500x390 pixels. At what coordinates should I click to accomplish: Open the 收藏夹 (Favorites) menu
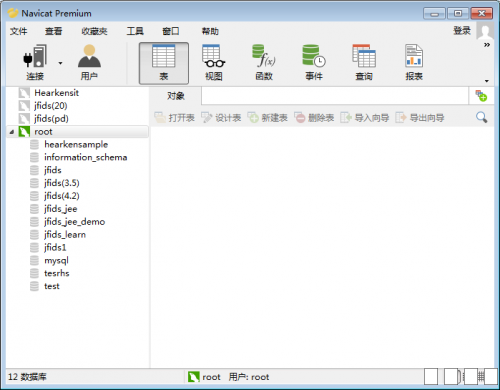pos(94,31)
